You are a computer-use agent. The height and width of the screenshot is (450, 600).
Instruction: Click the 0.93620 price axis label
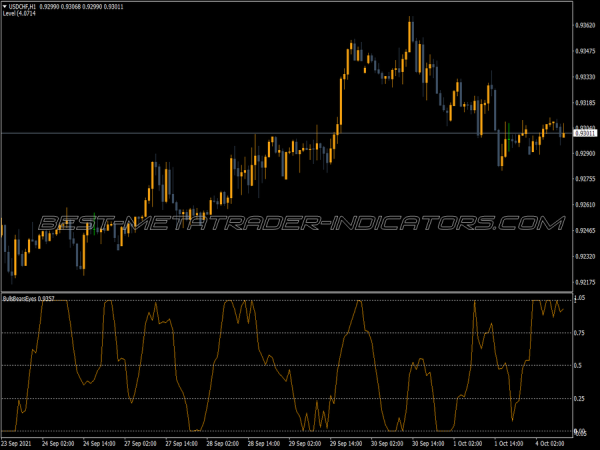[x=585, y=25]
